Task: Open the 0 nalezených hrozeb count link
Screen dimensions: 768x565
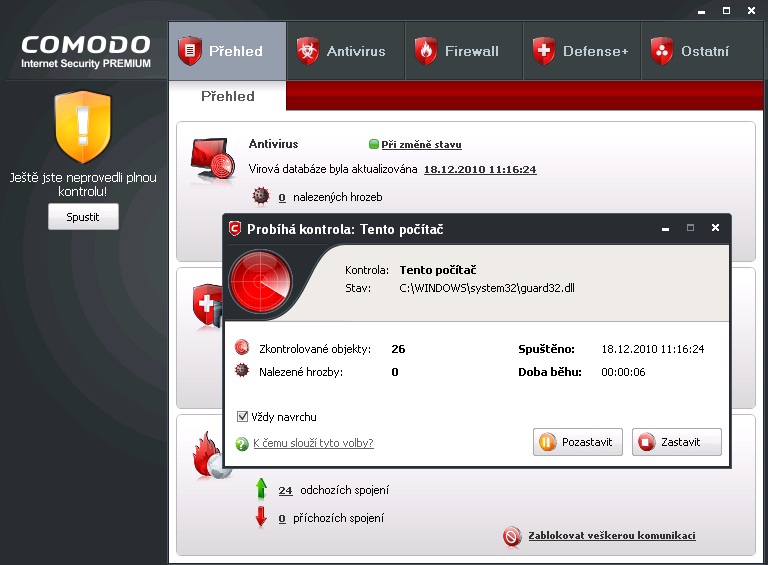Action: (282, 197)
